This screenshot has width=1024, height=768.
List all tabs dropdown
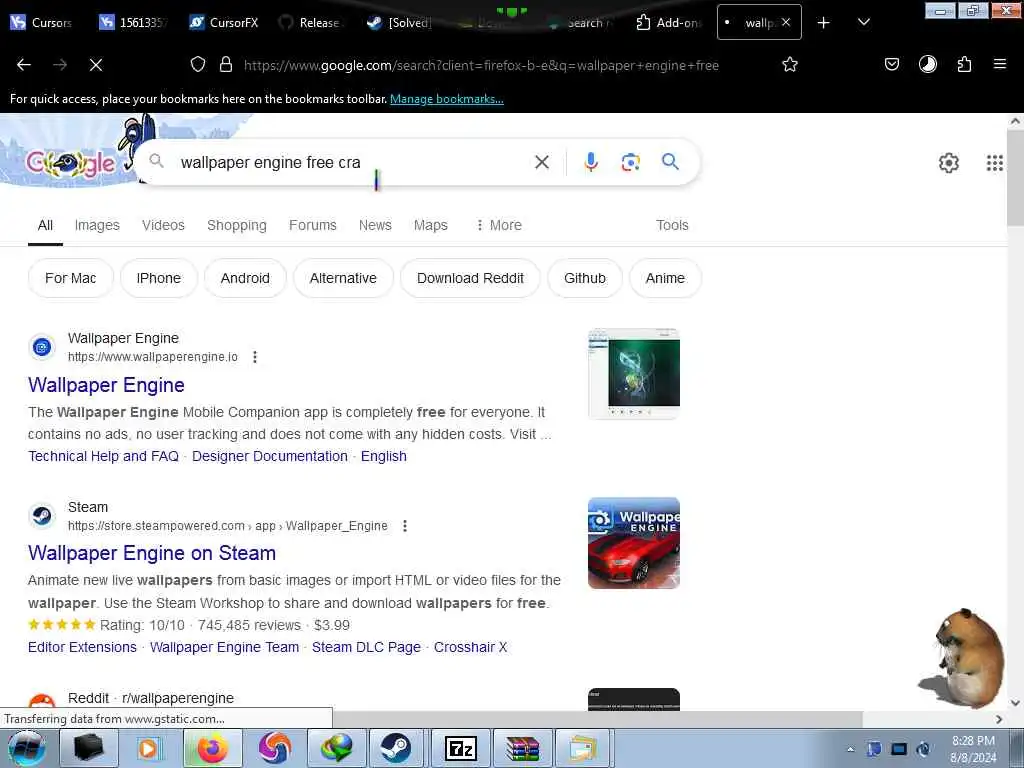[864, 23]
